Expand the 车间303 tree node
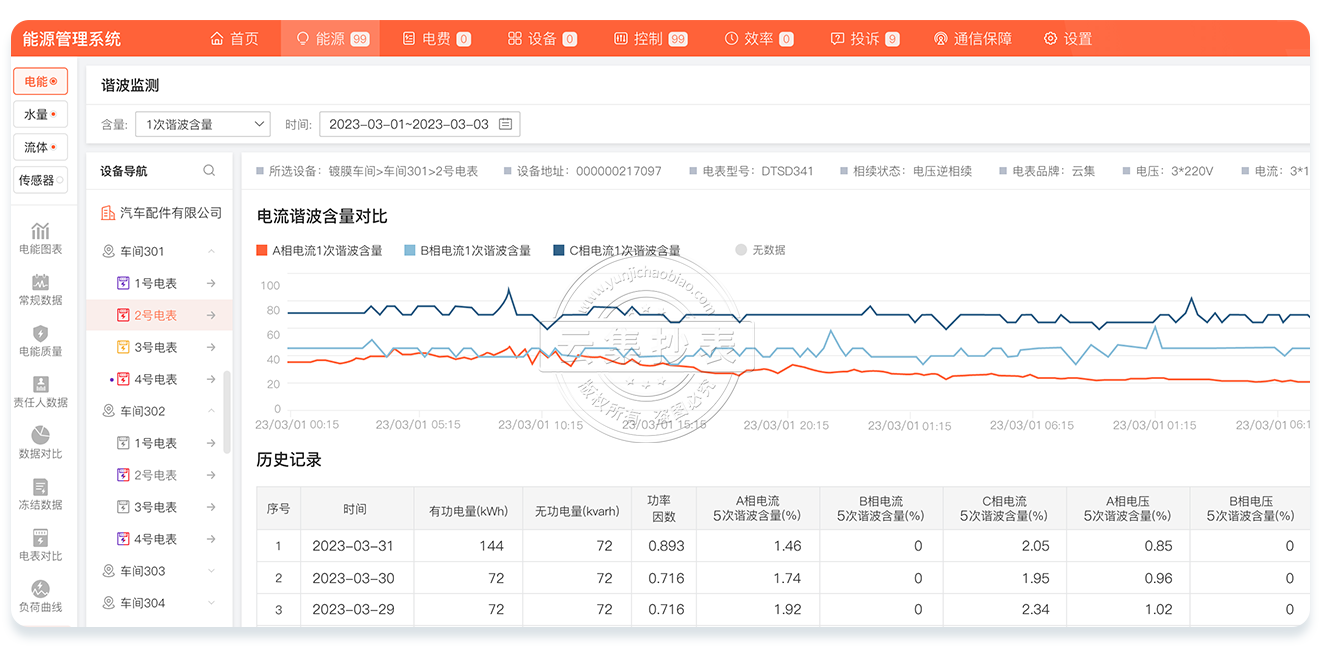 click(x=211, y=571)
